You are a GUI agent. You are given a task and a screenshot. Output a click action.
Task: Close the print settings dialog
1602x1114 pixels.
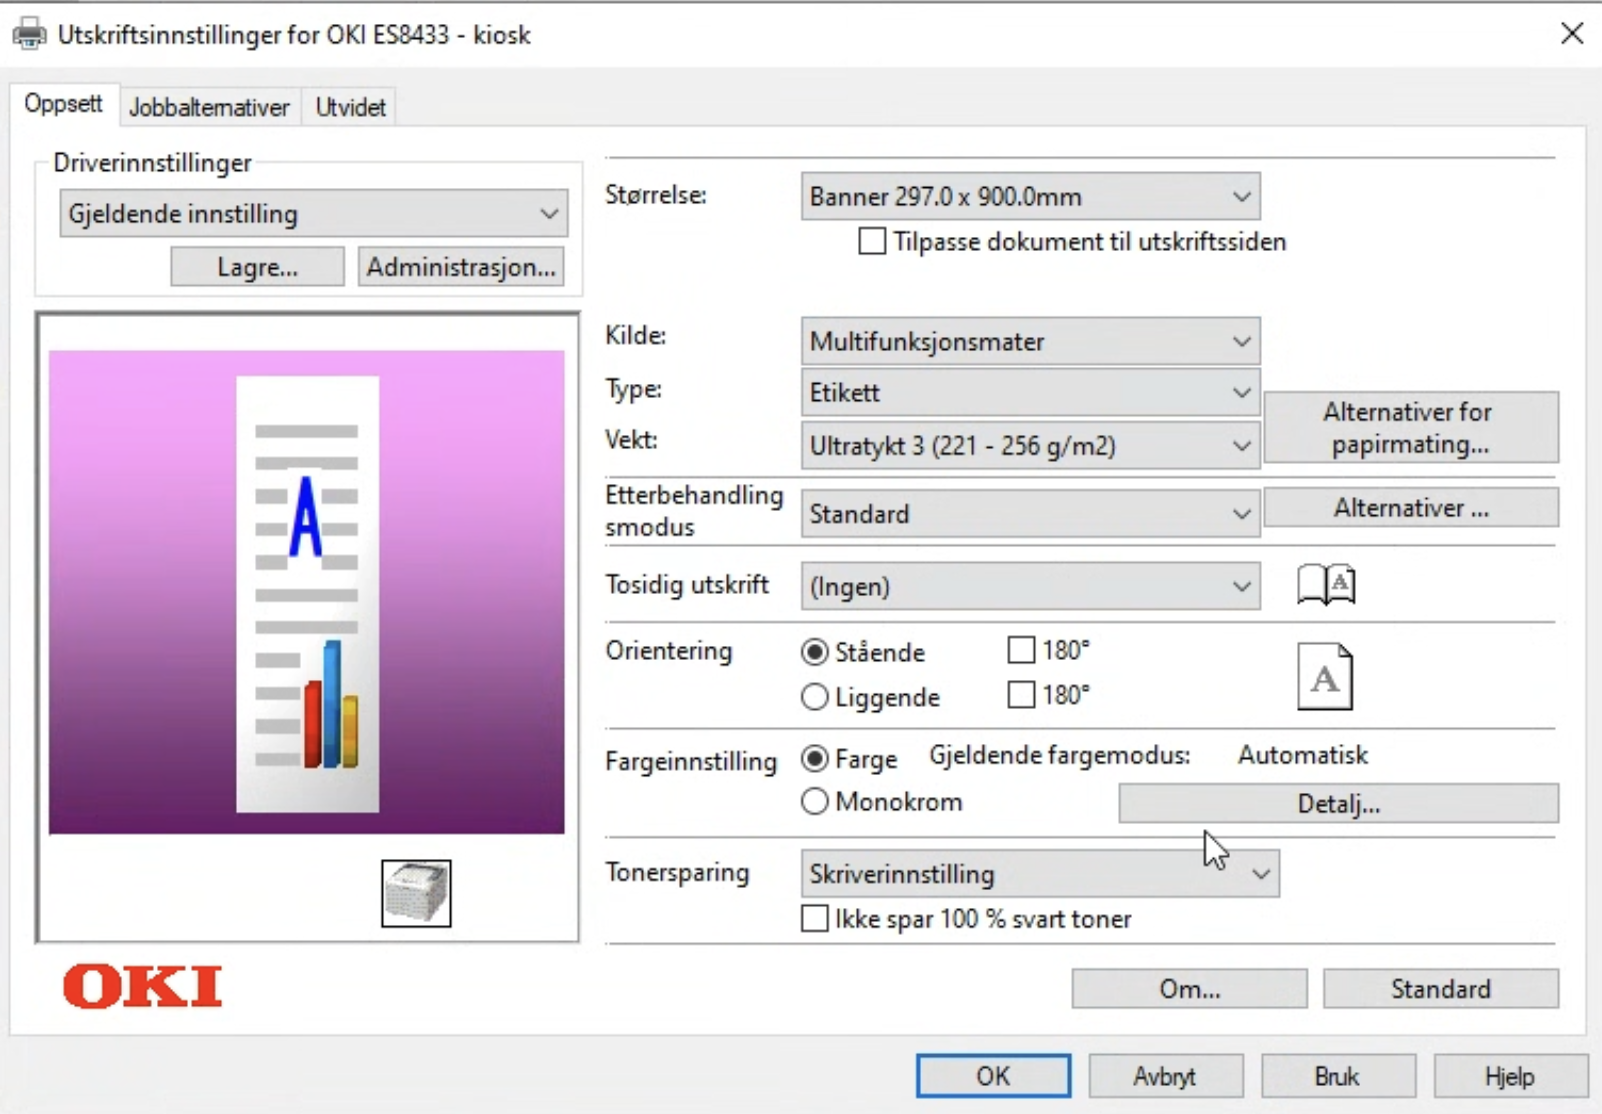1571,34
